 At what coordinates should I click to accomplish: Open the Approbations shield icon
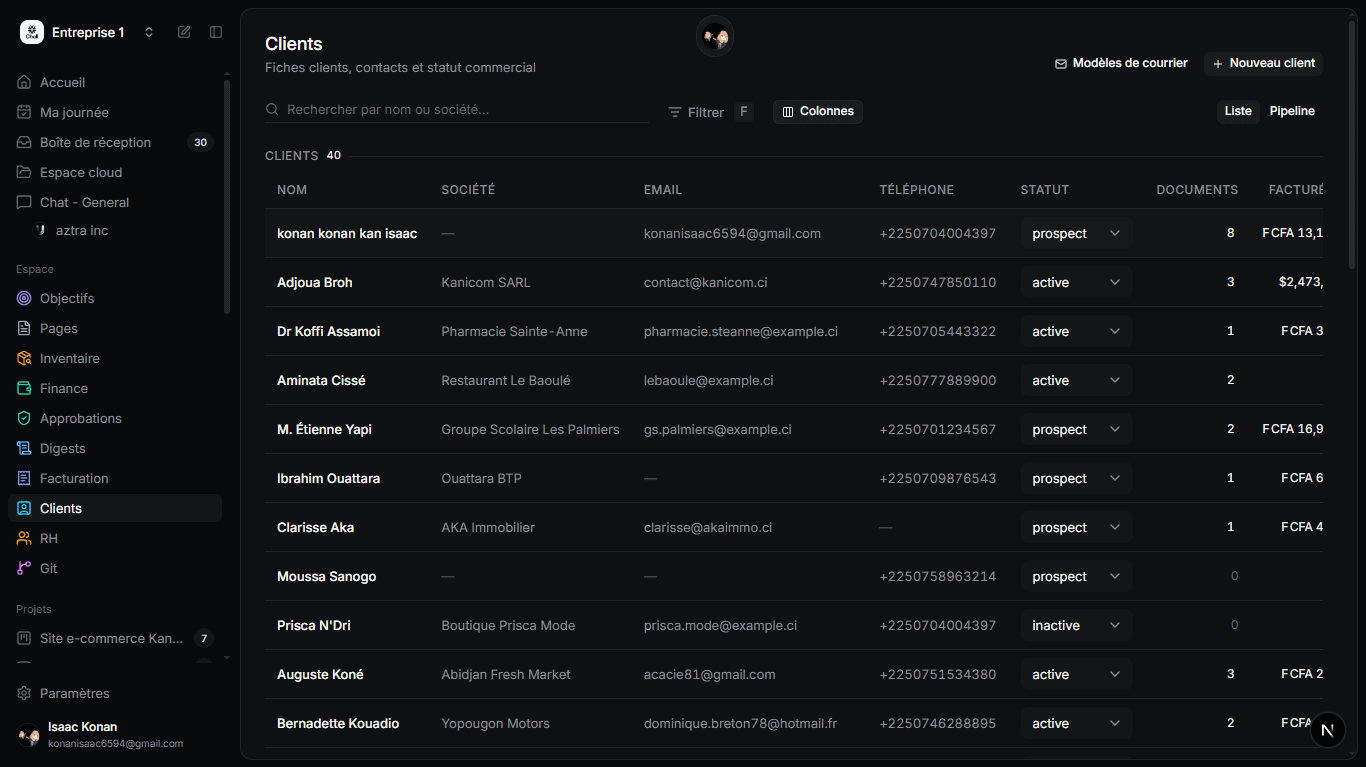click(x=24, y=418)
